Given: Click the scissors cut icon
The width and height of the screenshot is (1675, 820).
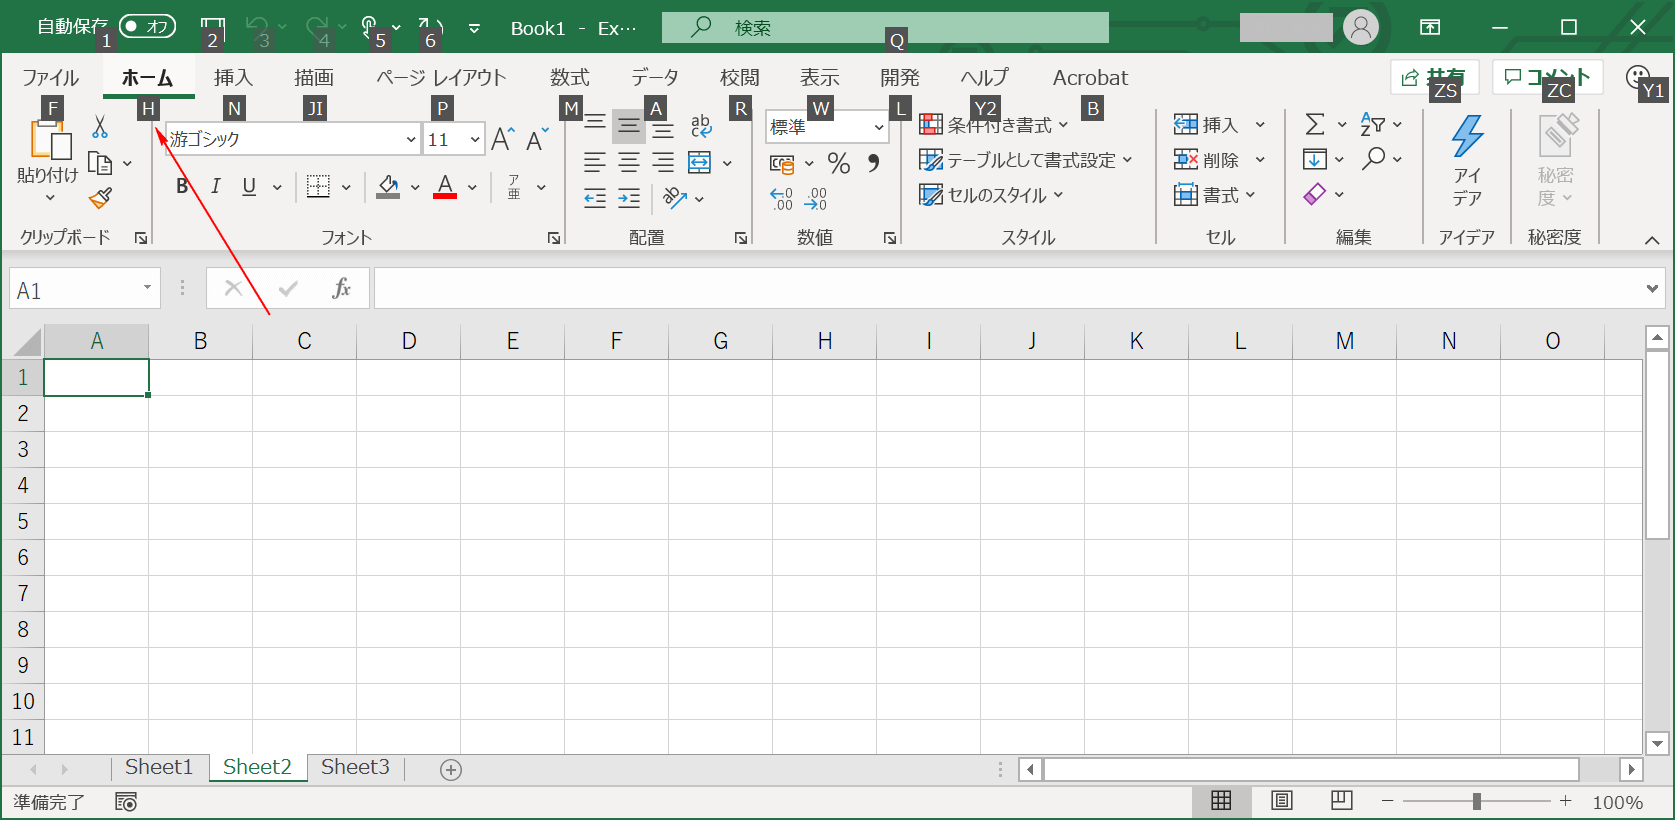Looking at the screenshot, I should pyautogui.click(x=100, y=127).
